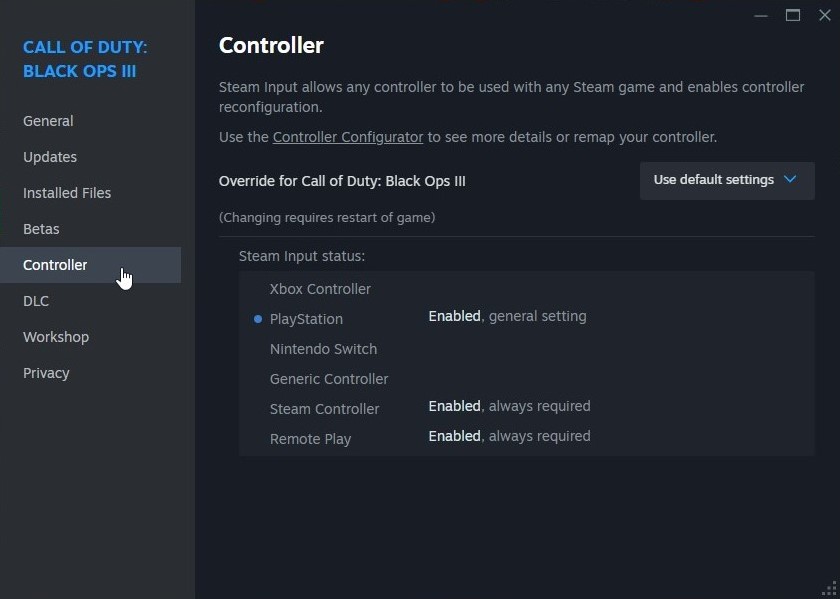The width and height of the screenshot is (840, 599).
Task: Close the properties window
Action: point(825,15)
